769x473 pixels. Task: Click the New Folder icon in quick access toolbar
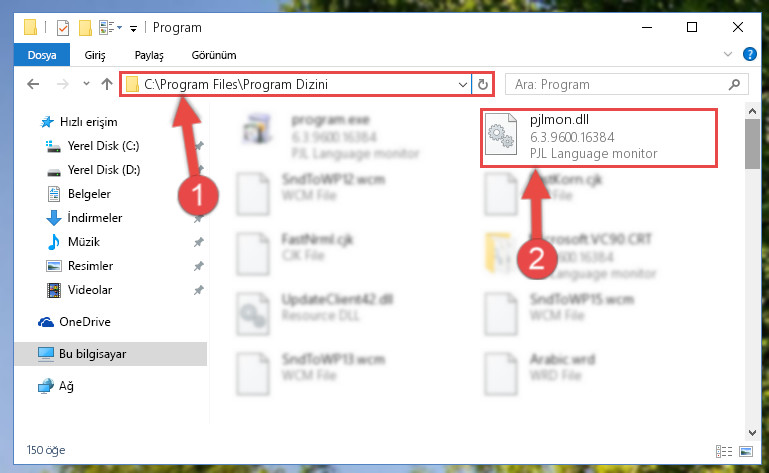(x=85, y=28)
